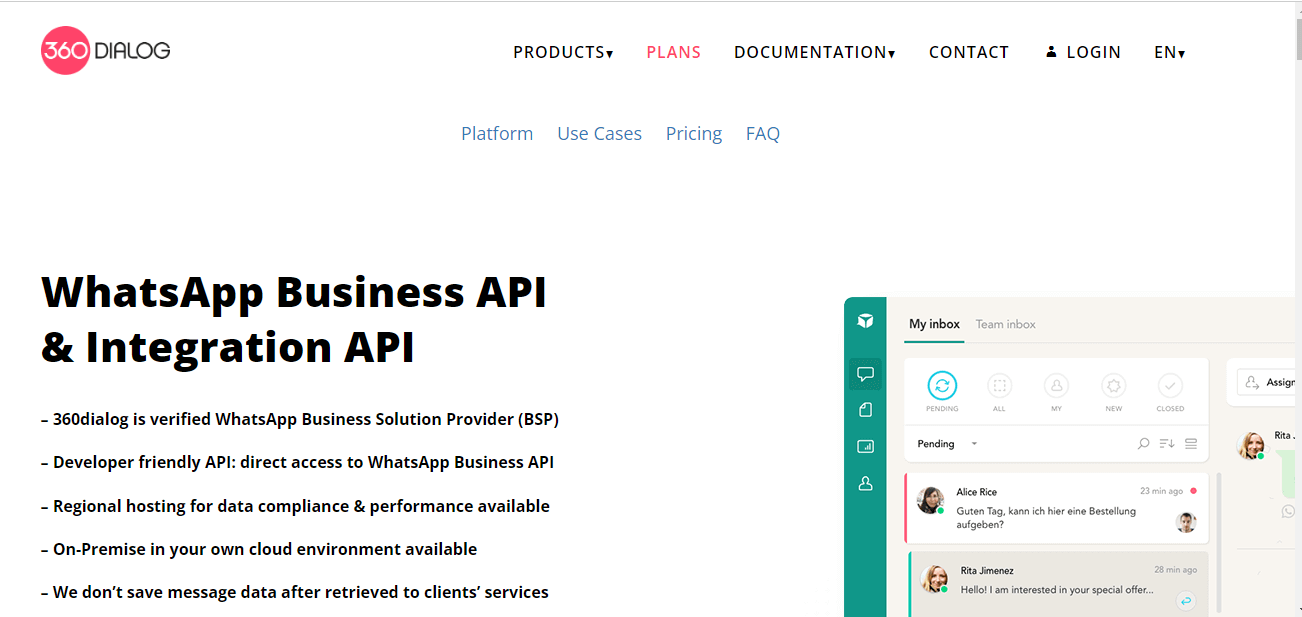Click the "& Integration API" heading line
Image resolution: width=1302 pixels, height=617 pixels.
228,346
